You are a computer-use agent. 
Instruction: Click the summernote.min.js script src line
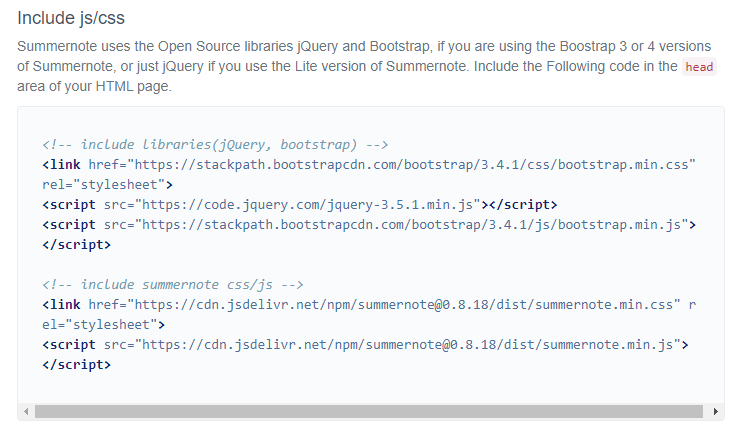point(365,345)
